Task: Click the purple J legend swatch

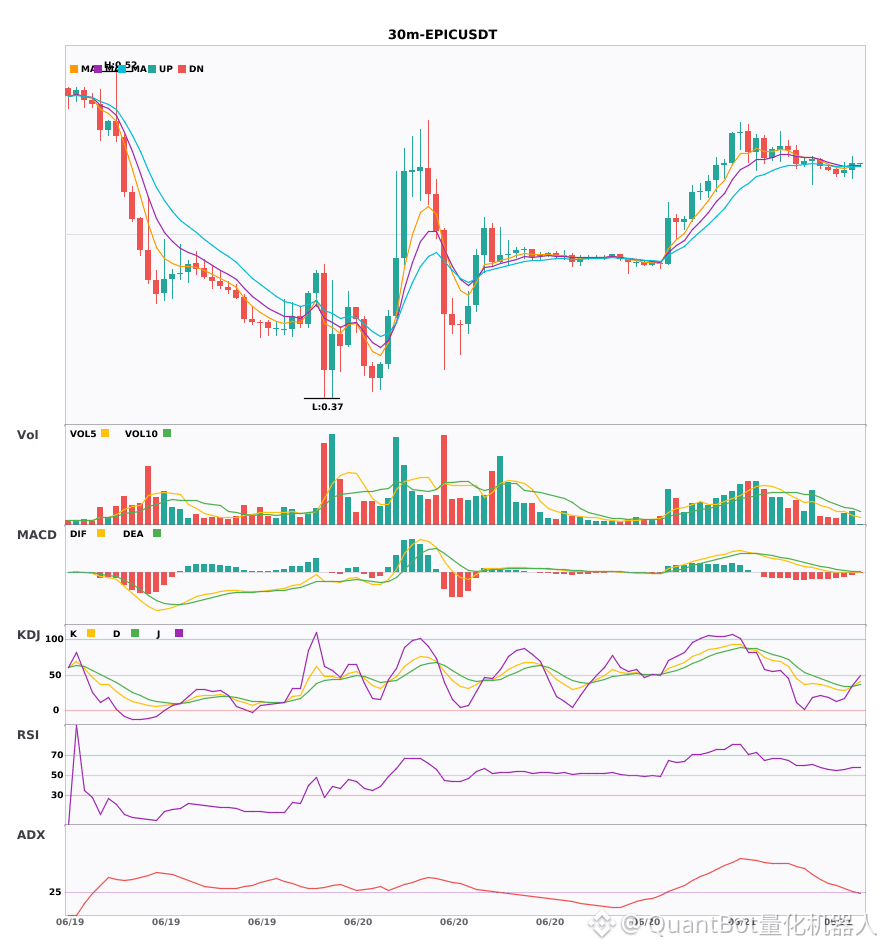Action: point(179,633)
